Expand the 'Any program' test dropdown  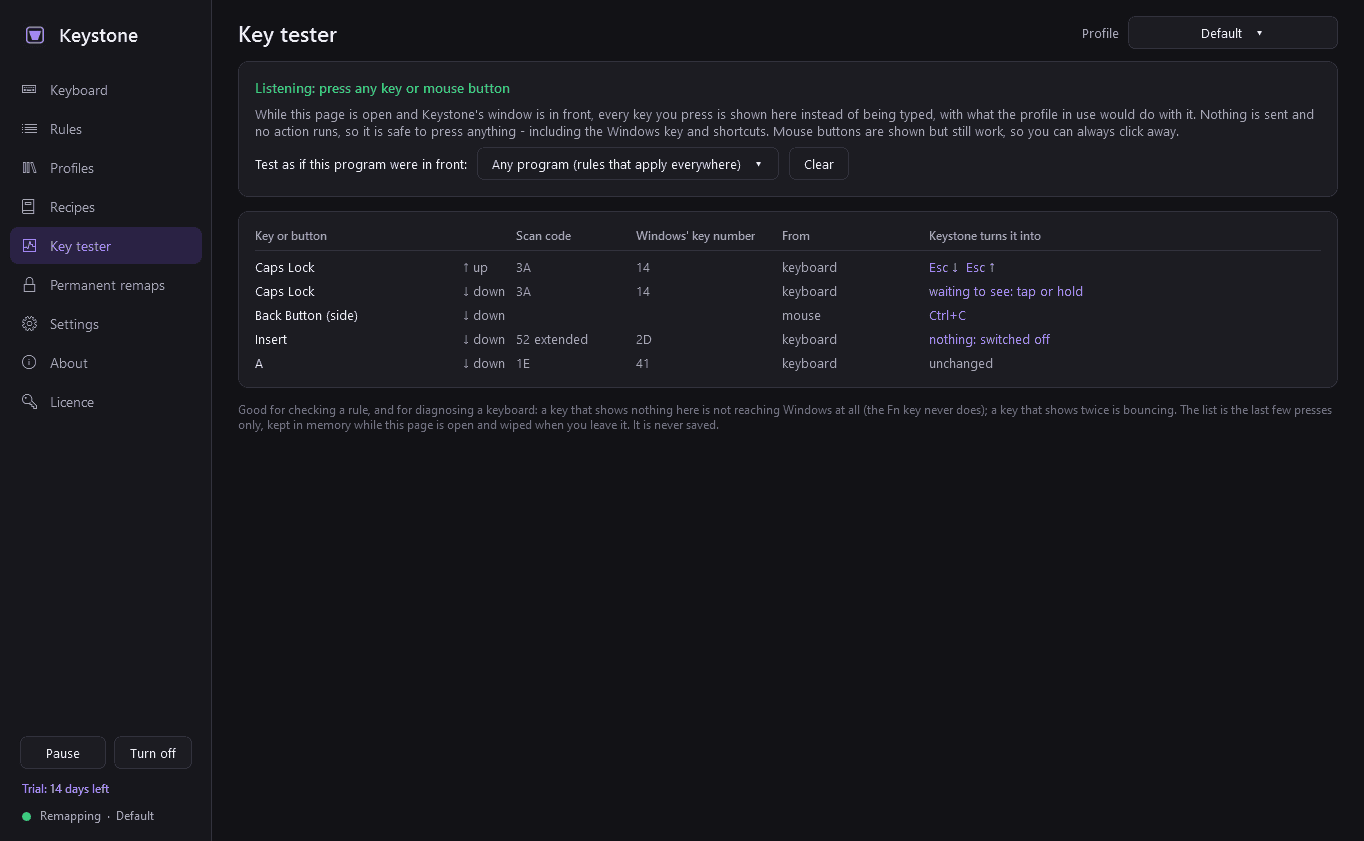[627, 164]
